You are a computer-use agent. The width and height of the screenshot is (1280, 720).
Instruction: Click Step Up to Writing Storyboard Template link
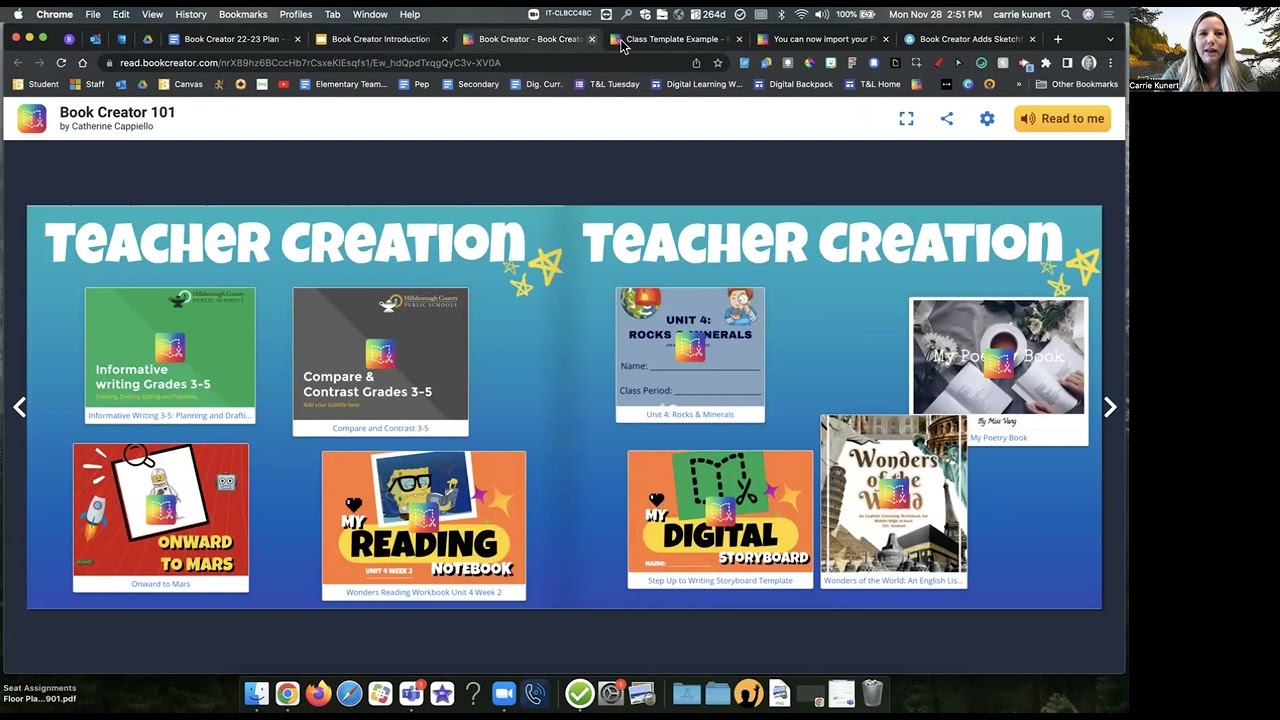click(x=720, y=580)
